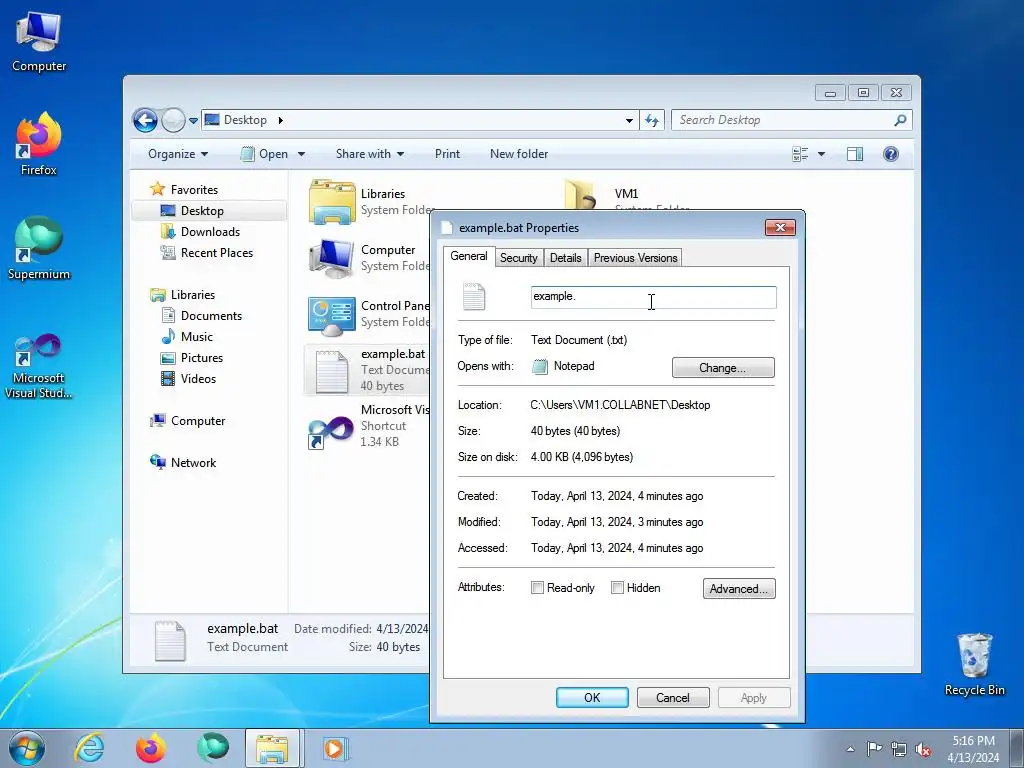The height and width of the screenshot is (768, 1024).
Task: Launch Internet Explorer from taskbar
Action: pyautogui.click(x=89, y=748)
